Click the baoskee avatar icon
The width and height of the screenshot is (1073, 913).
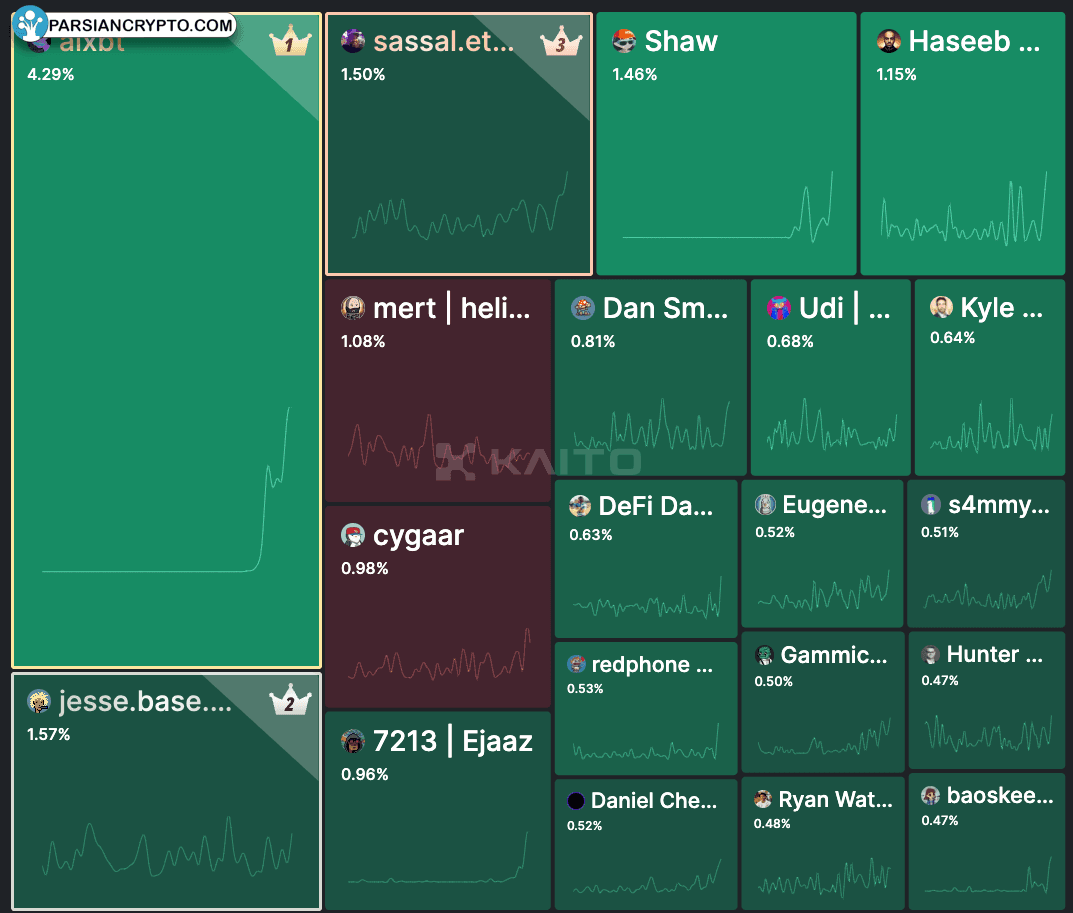pyautogui.click(x=931, y=795)
